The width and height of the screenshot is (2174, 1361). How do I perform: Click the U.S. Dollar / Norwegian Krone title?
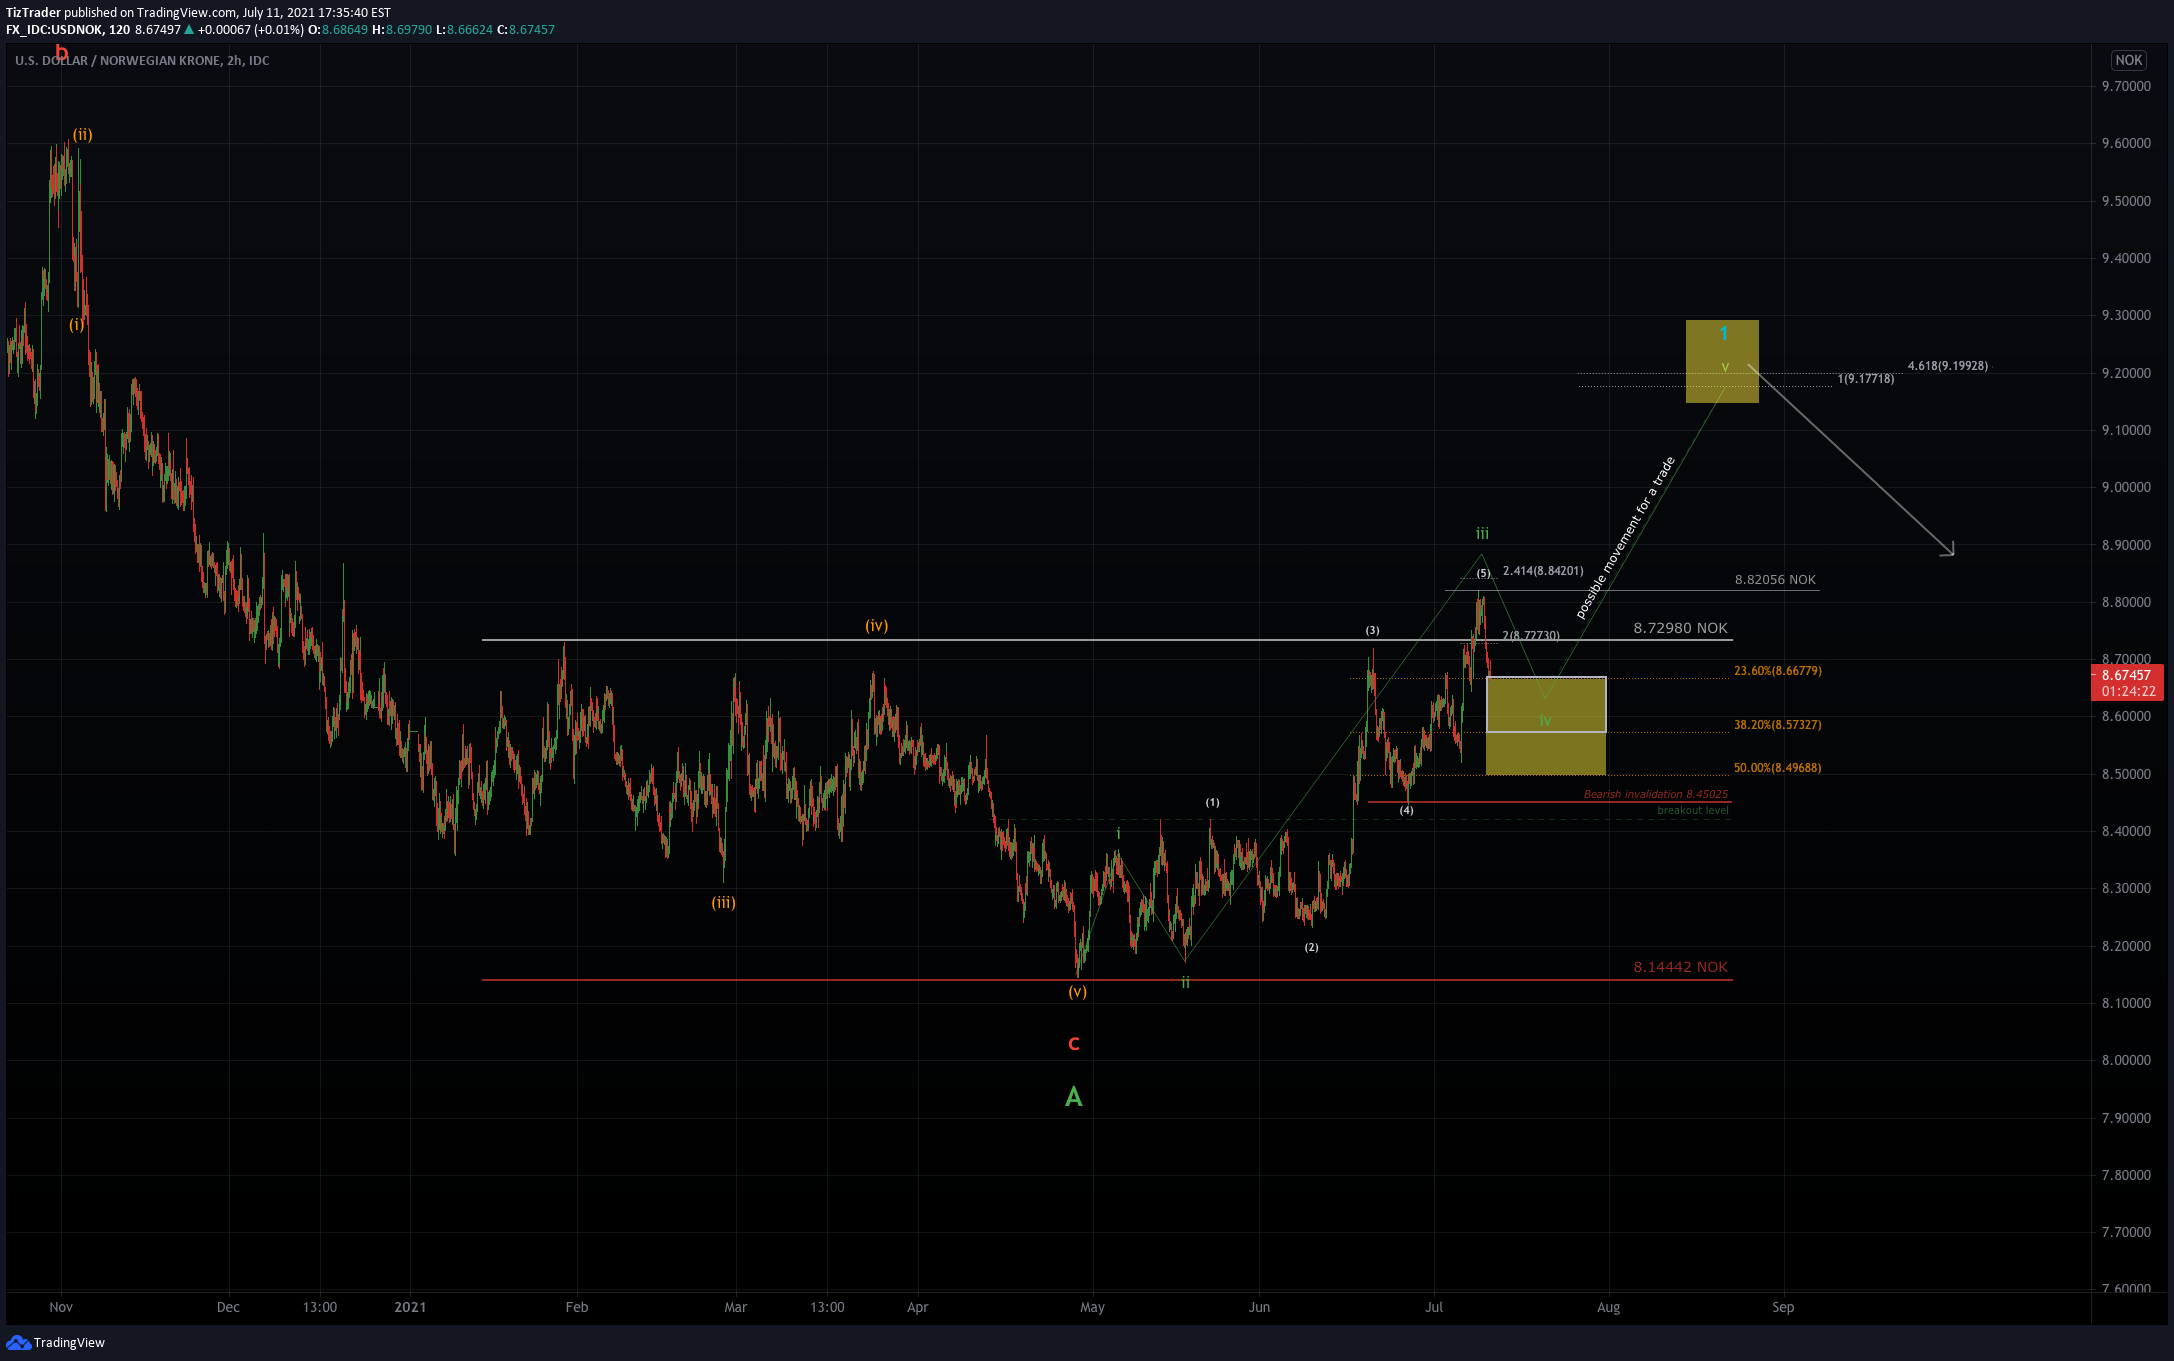(142, 61)
